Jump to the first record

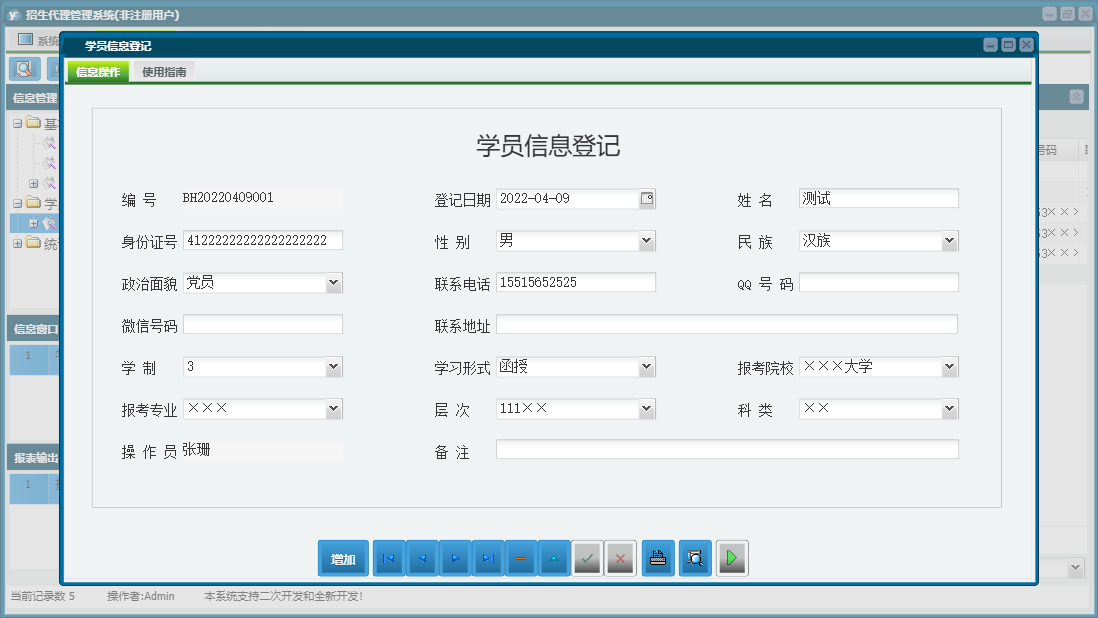(x=389, y=559)
